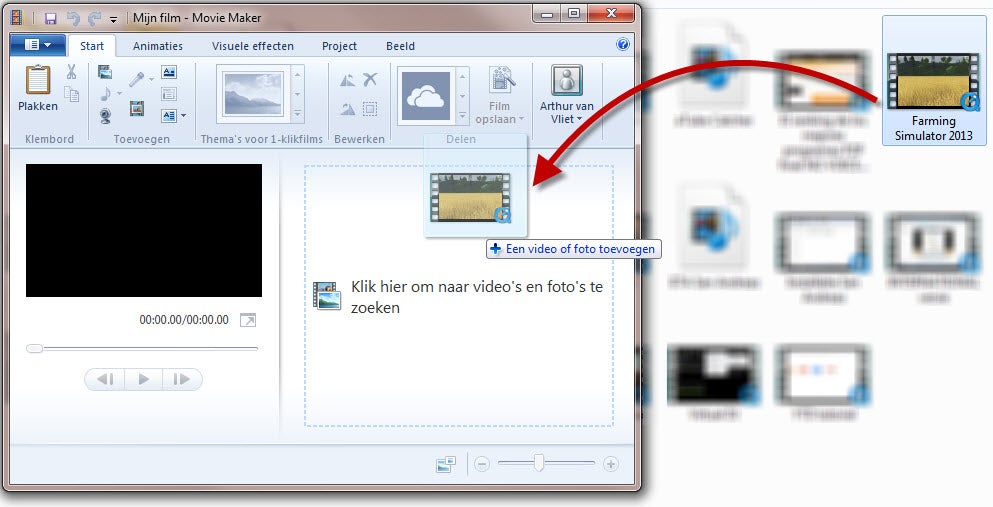Click the zoom time scale slider handle
This screenshot has height=507, width=993.
(538, 463)
